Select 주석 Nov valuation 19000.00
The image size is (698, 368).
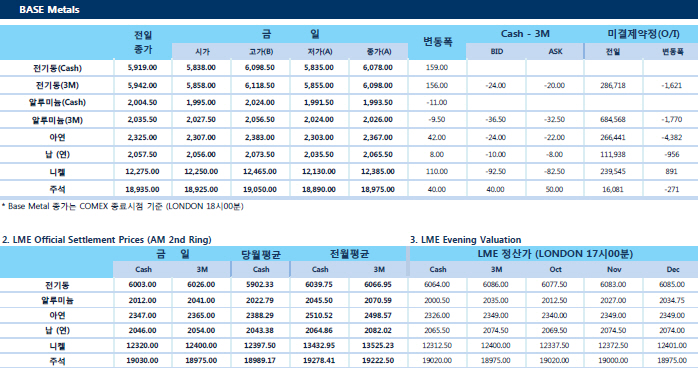coord(613,361)
